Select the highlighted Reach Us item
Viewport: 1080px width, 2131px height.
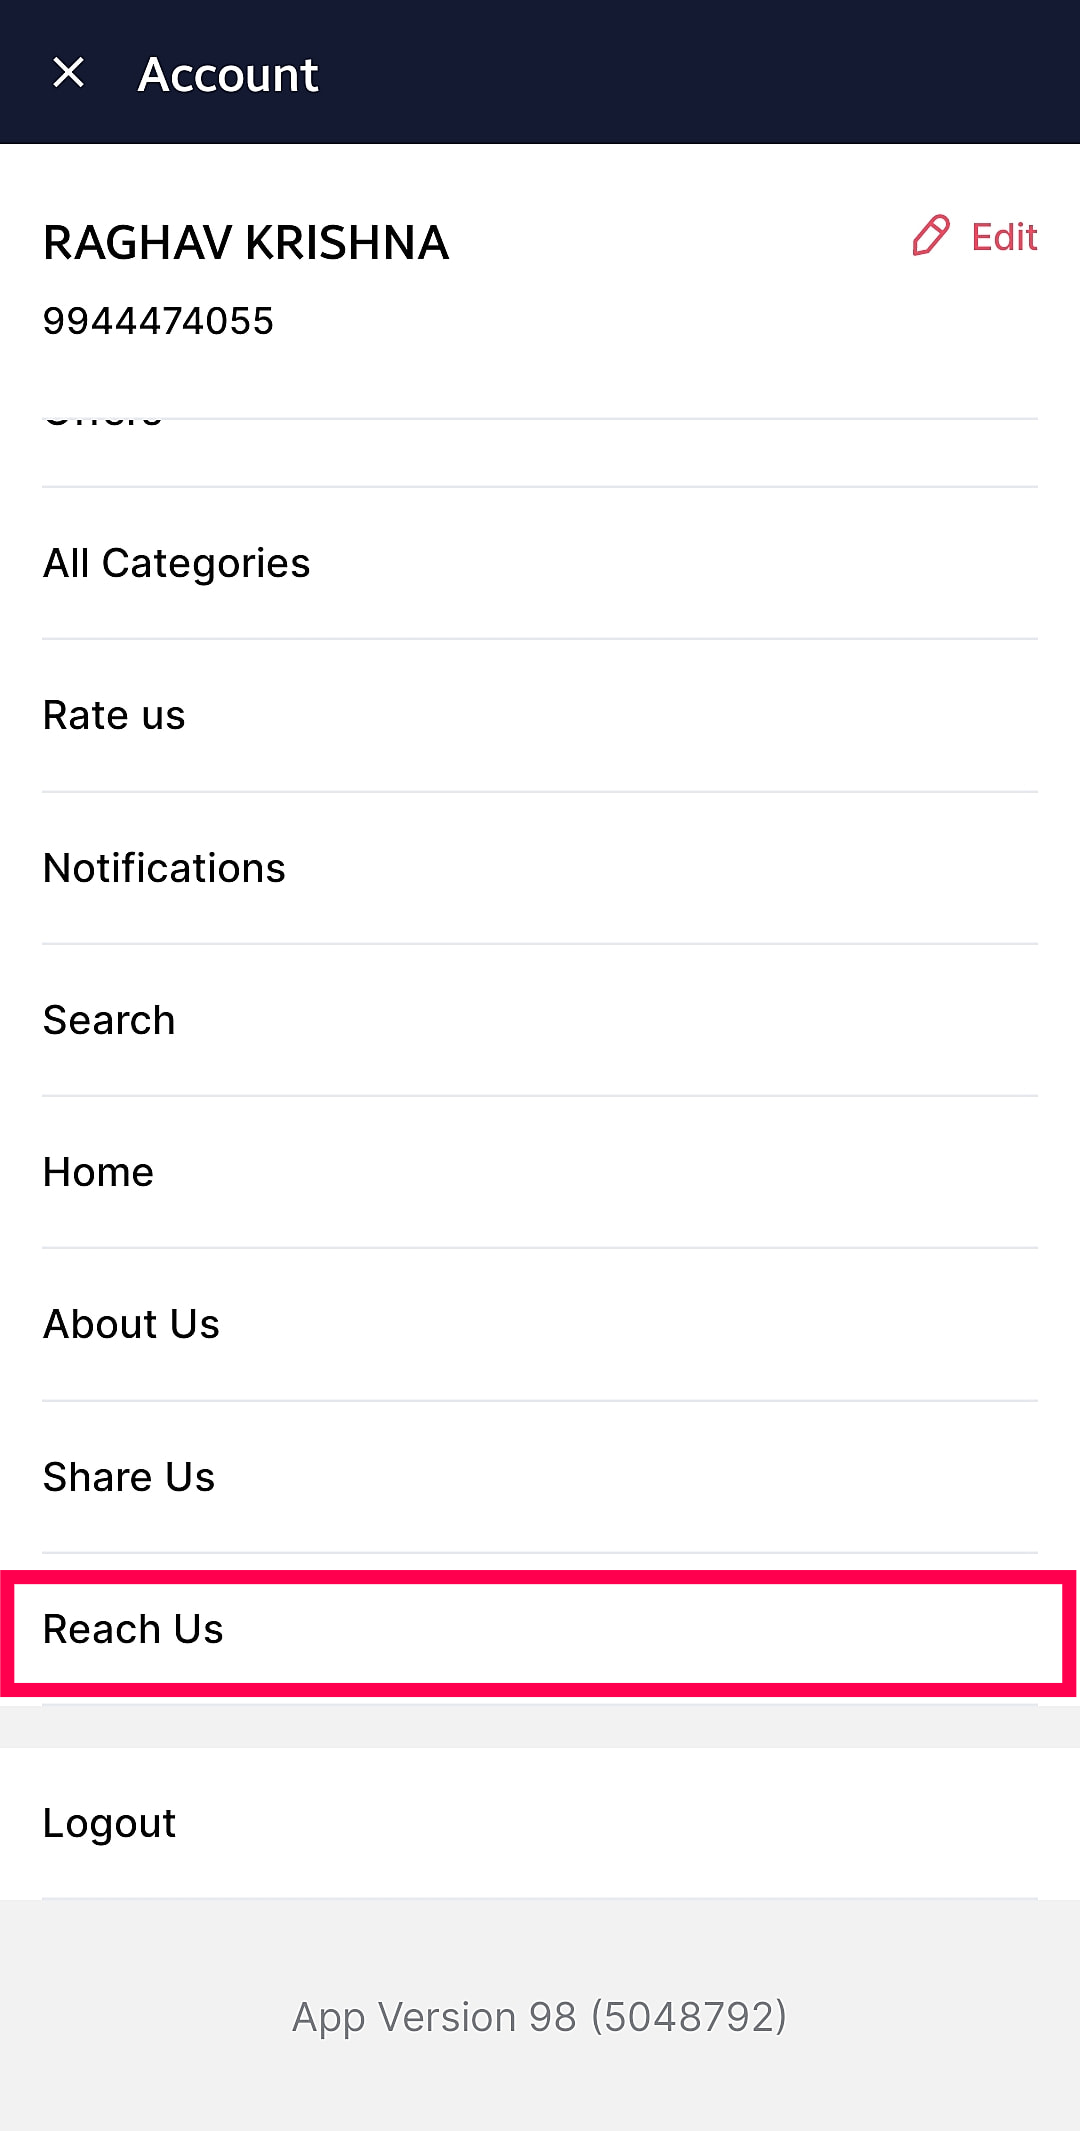point(133,1630)
